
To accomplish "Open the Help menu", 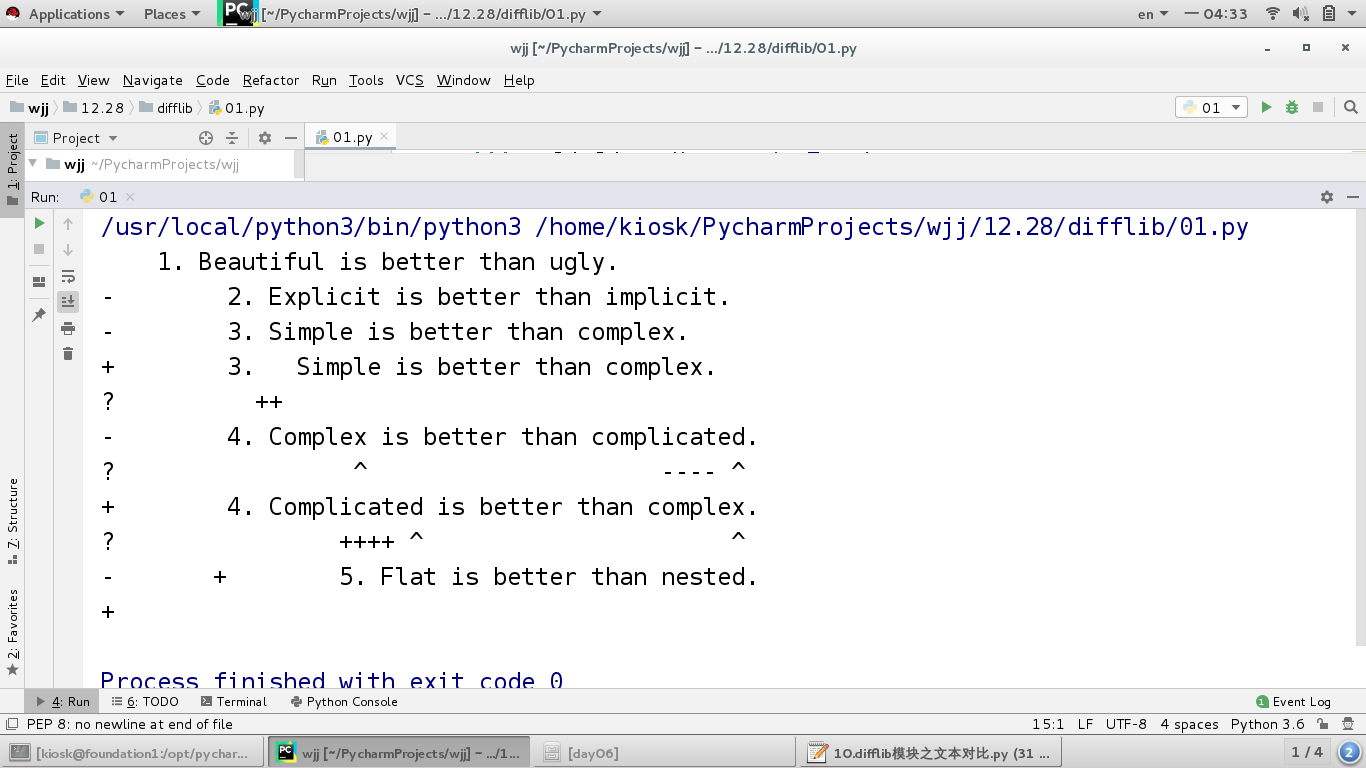I will (519, 80).
